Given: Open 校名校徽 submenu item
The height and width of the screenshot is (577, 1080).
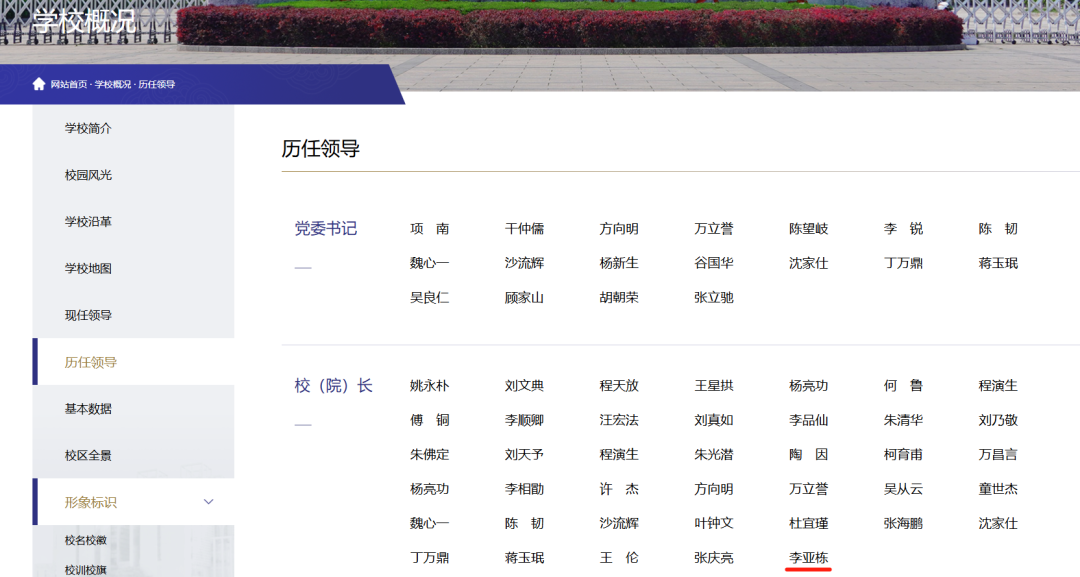Looking at the screenshot, I should [86, 540].
